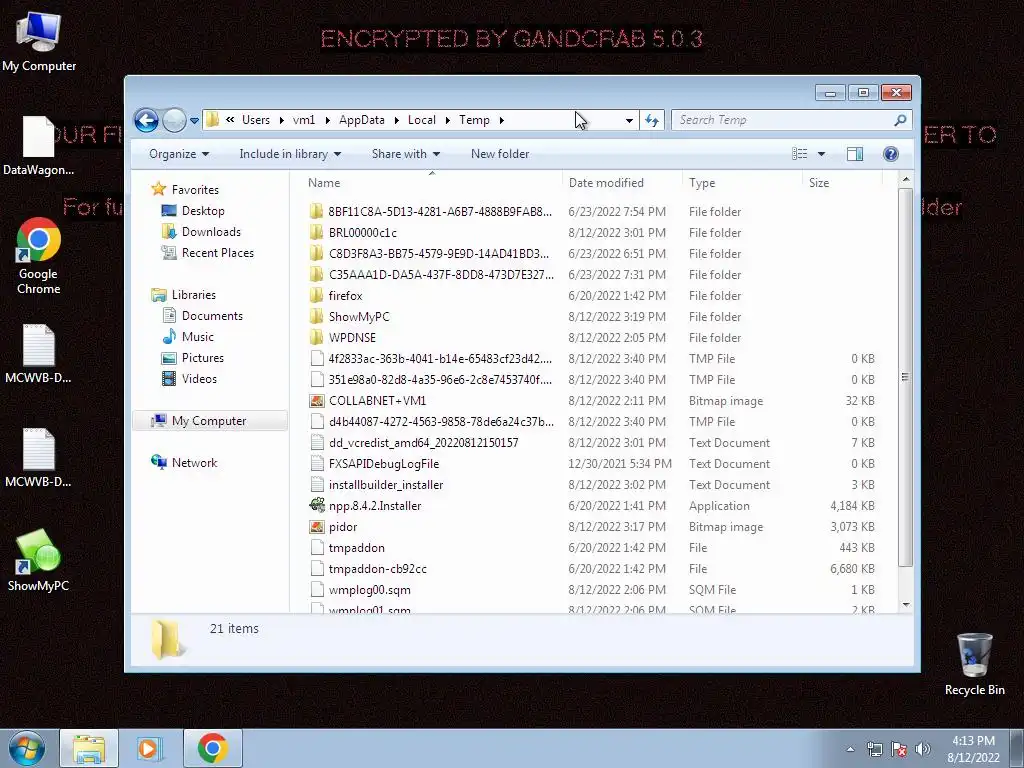Select the BRL00000c1c folder icon
1024x768 pixels.
coord(317,232)
